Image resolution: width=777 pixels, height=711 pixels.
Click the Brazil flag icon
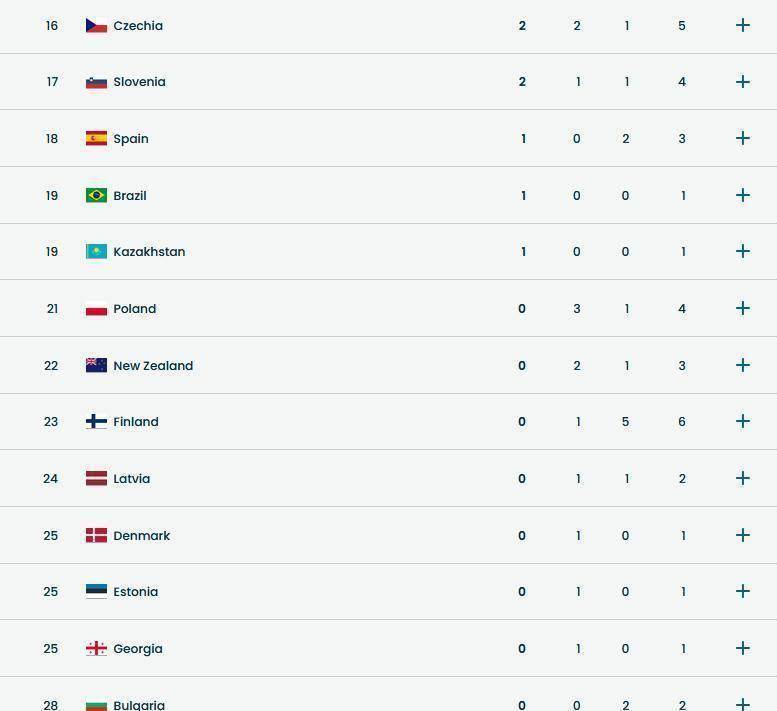(96, 196)
